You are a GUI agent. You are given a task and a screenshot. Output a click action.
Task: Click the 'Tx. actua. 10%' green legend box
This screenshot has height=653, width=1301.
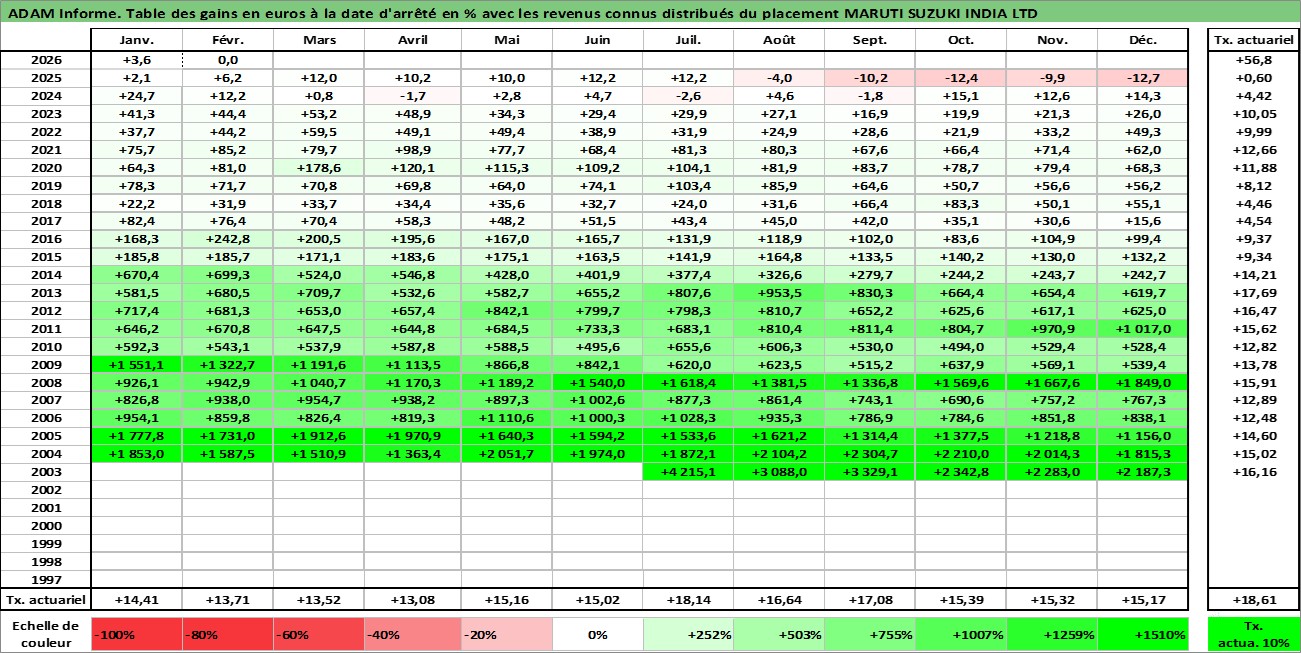[1253, 634]
